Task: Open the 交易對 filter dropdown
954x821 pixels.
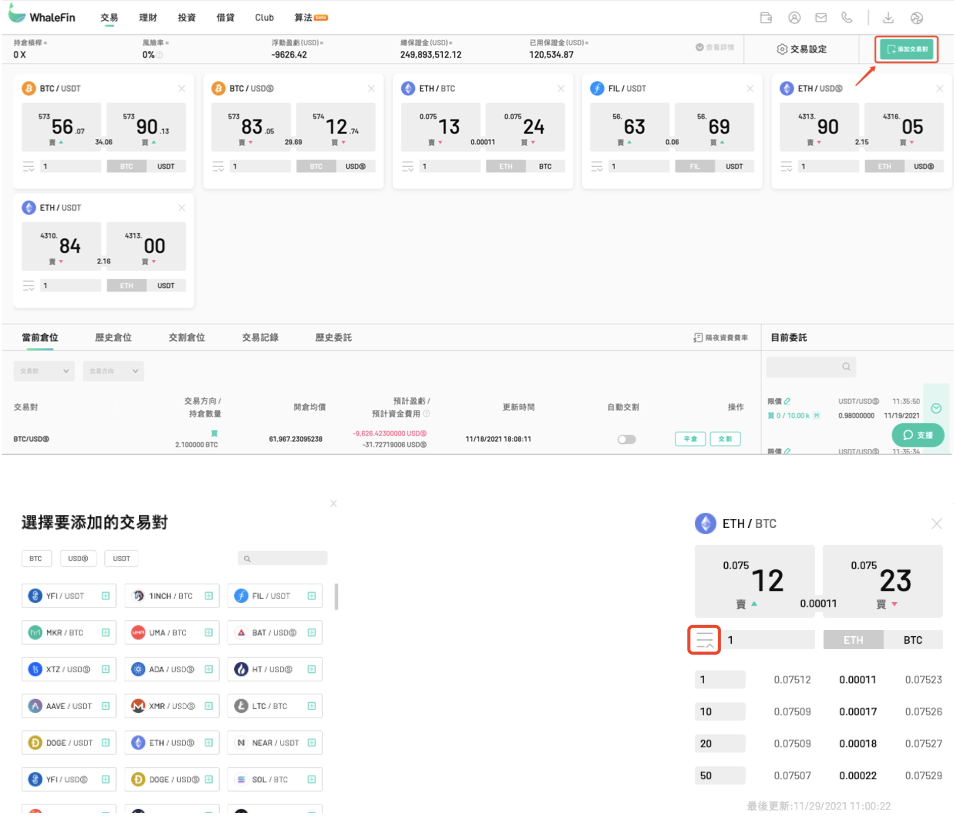Action: pyautogui.click(x=44, y=371)
